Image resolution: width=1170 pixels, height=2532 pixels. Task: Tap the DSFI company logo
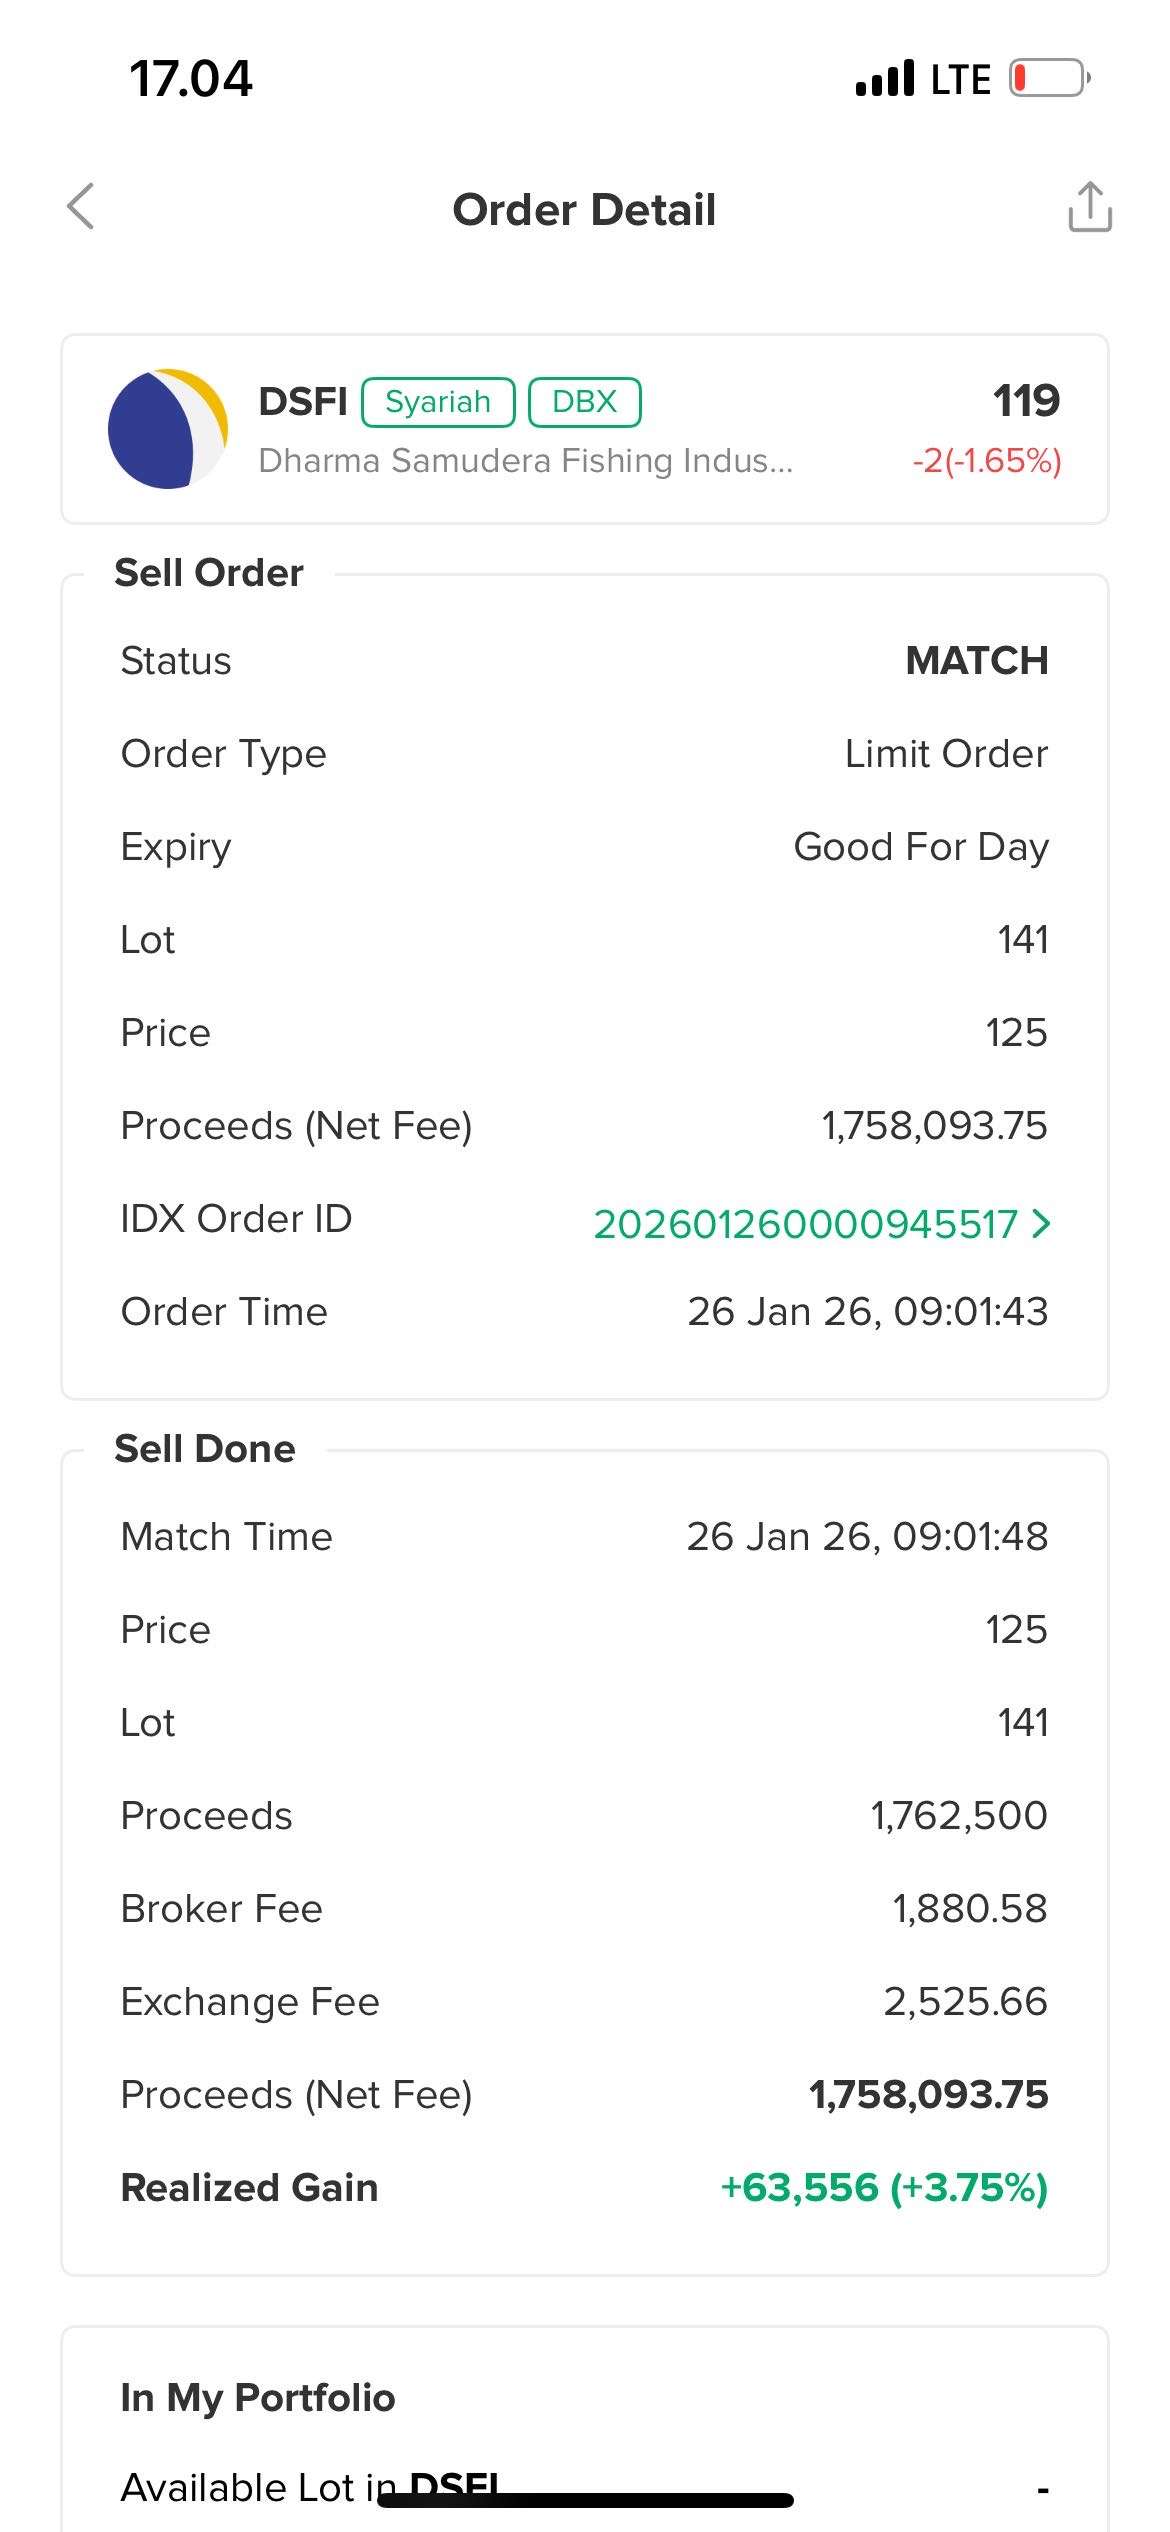pyautogui.click(x=168, y=429)
